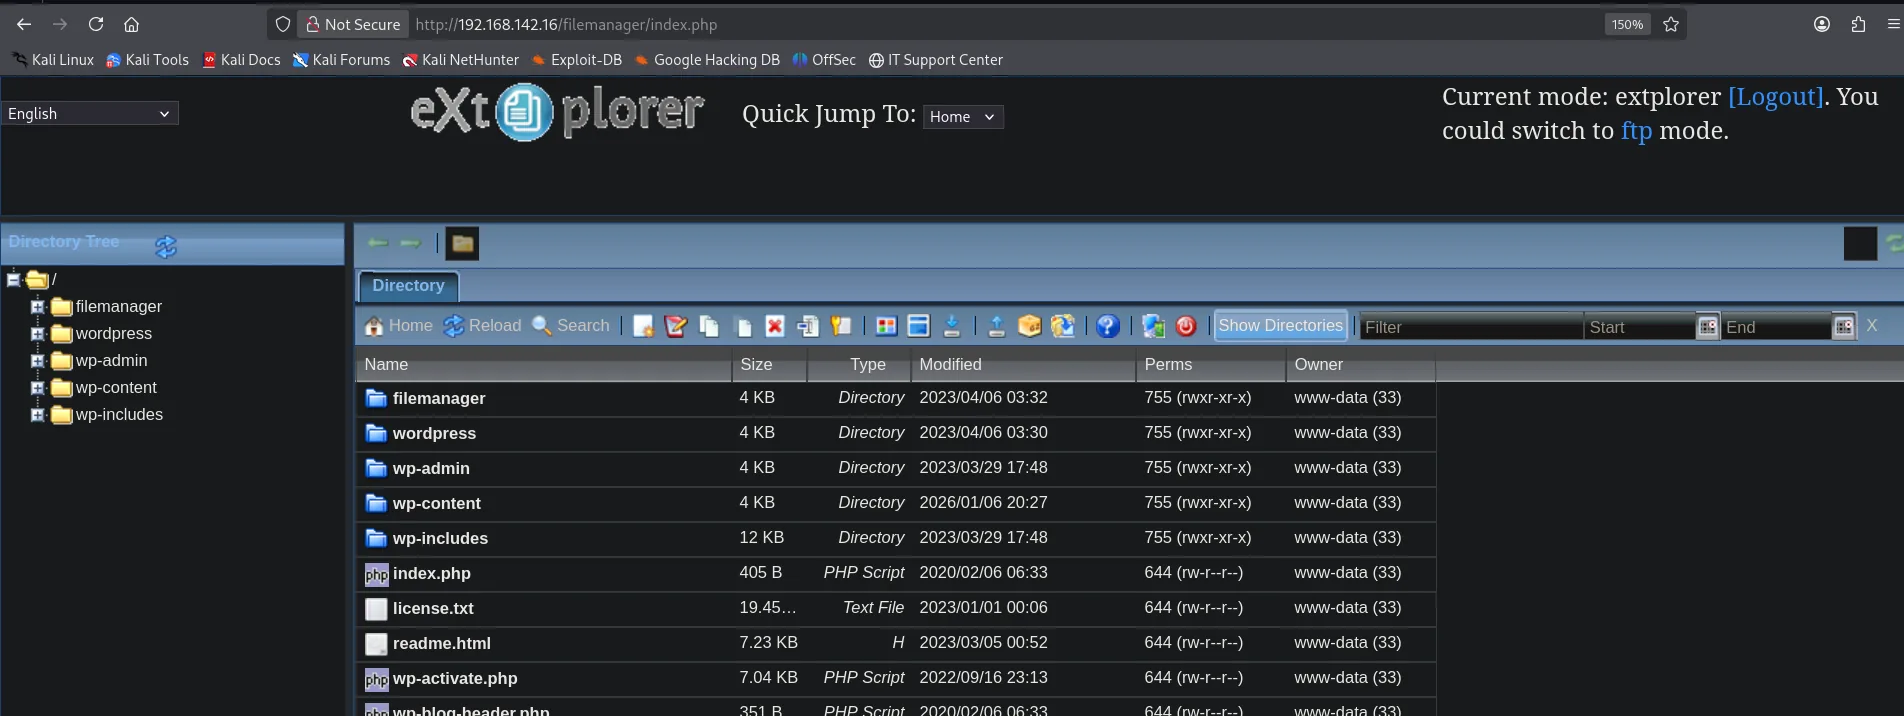Screen dimensions: 1904x716
Task: Go back with the green left arrow
Action: click(378, 243)
